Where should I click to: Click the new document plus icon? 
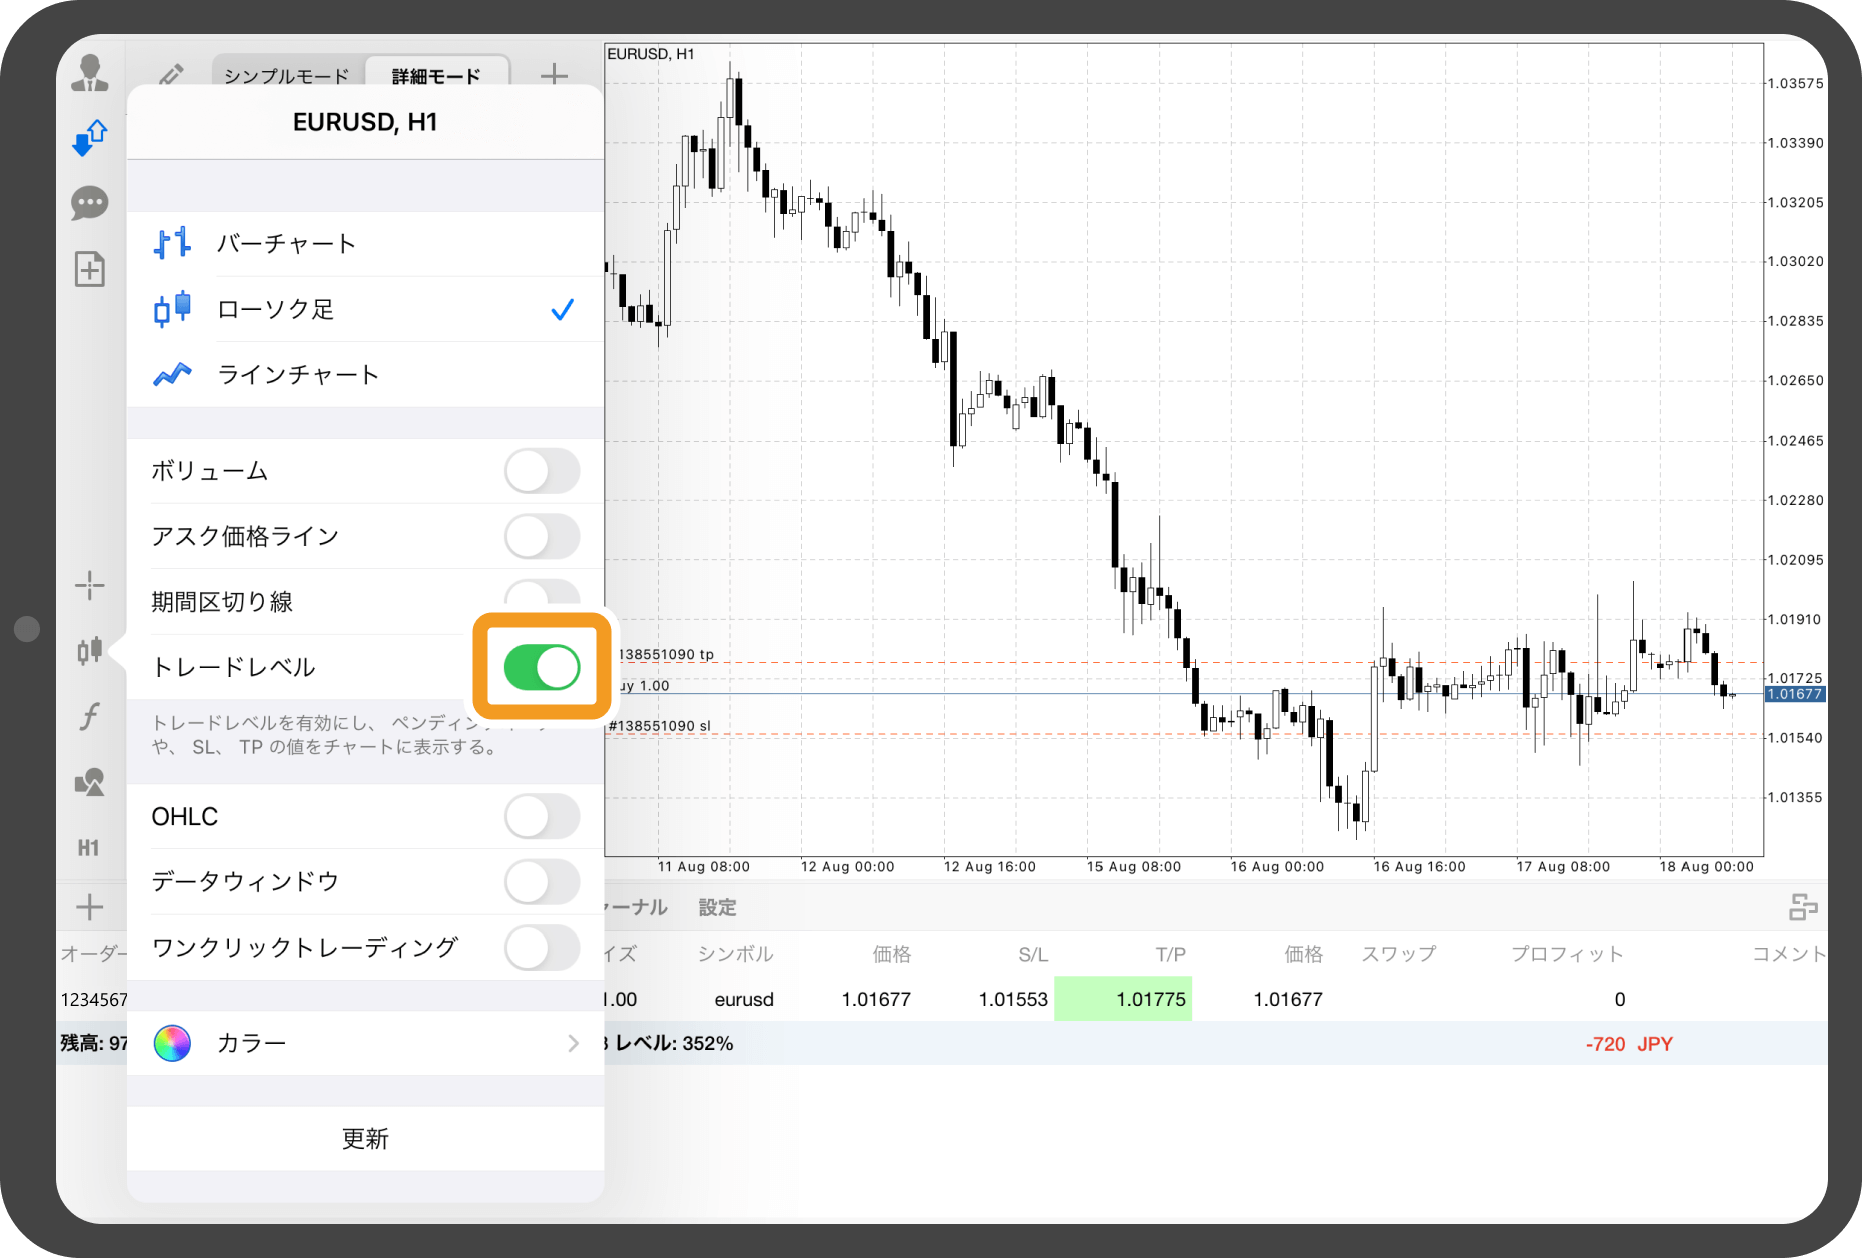90,269
